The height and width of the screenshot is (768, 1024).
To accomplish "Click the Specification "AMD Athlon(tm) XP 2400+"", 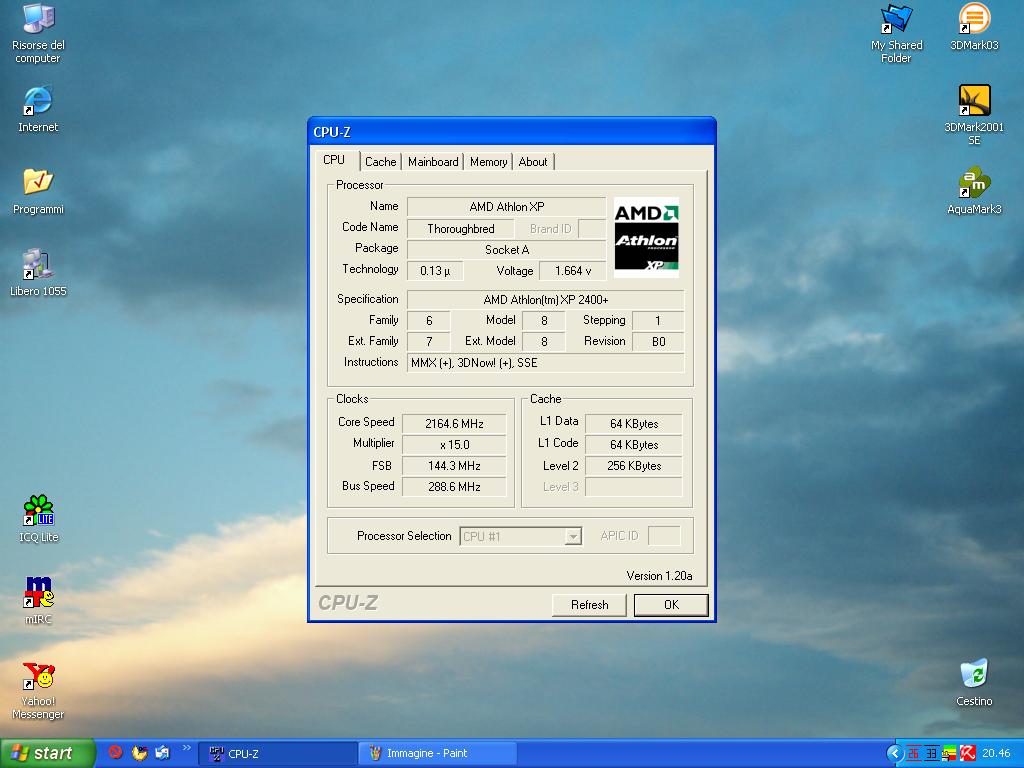I will (x=545, y=300).
